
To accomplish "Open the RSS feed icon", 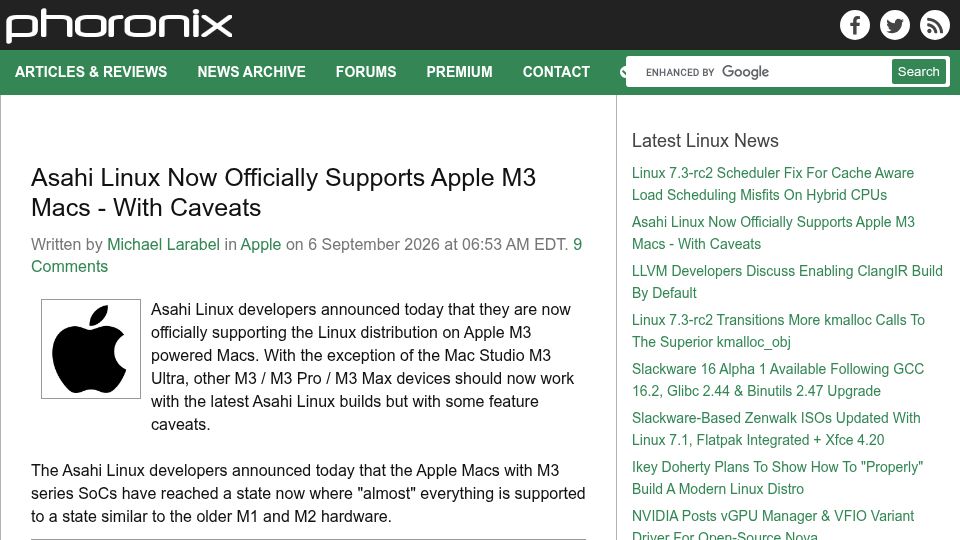I will tap(934, 25).
